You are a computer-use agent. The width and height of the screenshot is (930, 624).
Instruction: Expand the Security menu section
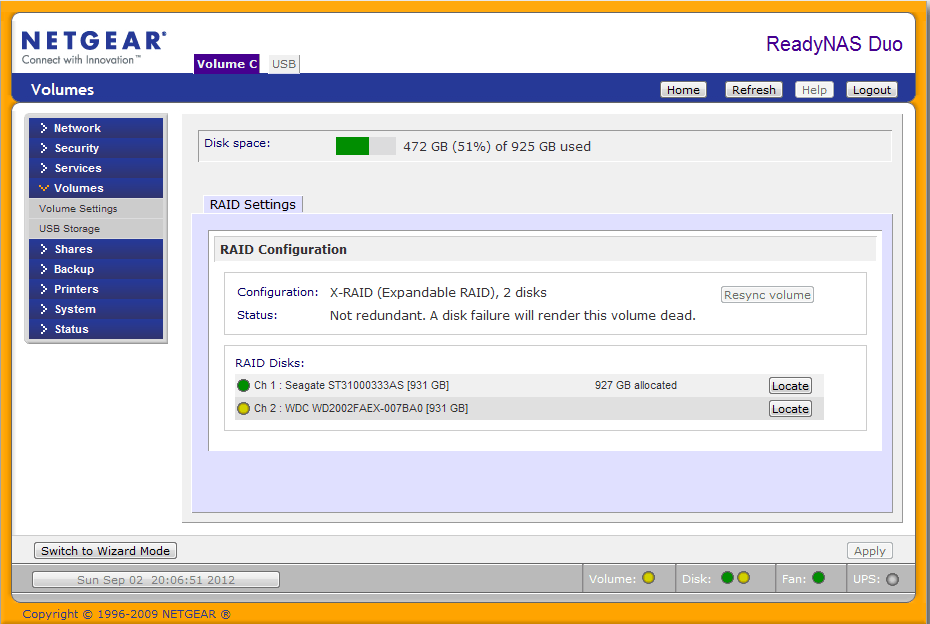pyautogui.click(x=96, y=148)
